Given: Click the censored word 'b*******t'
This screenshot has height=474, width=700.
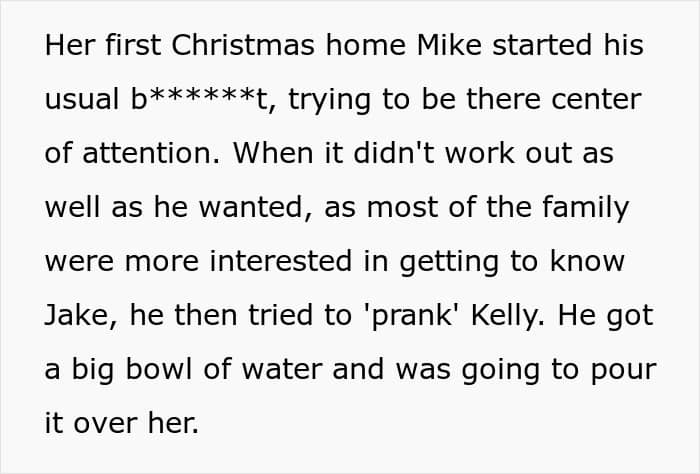Looking at the screenshot, I should [199, 99].
